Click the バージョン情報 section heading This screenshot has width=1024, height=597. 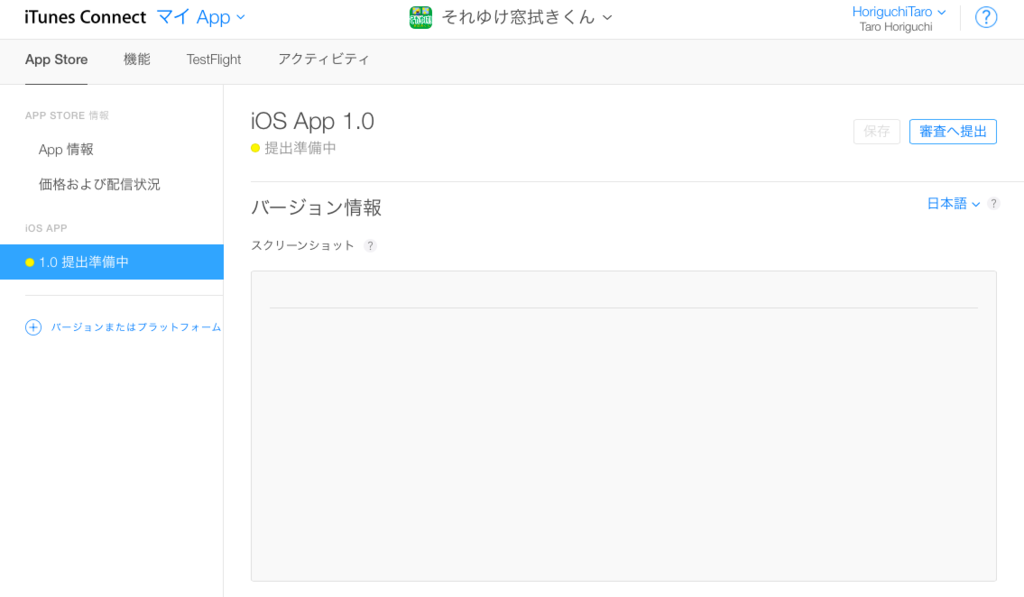pyautogui.click(x=316, y=208)
